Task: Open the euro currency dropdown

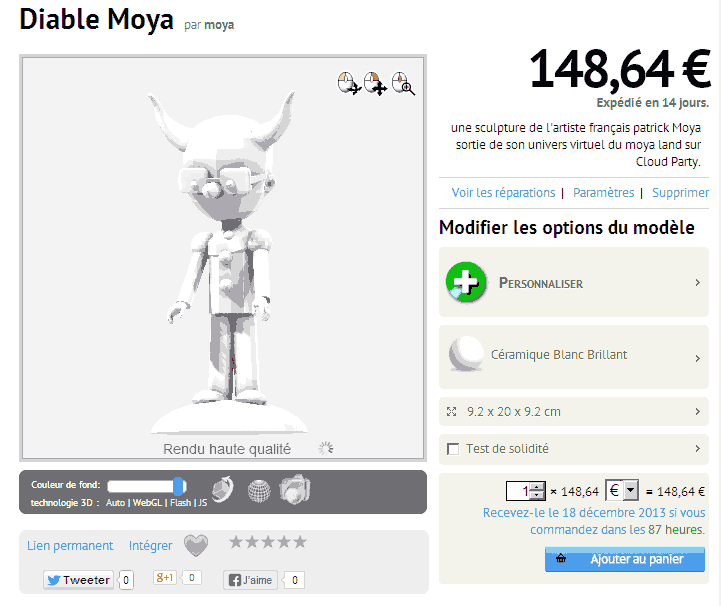Action: click(x=622, y=490)
